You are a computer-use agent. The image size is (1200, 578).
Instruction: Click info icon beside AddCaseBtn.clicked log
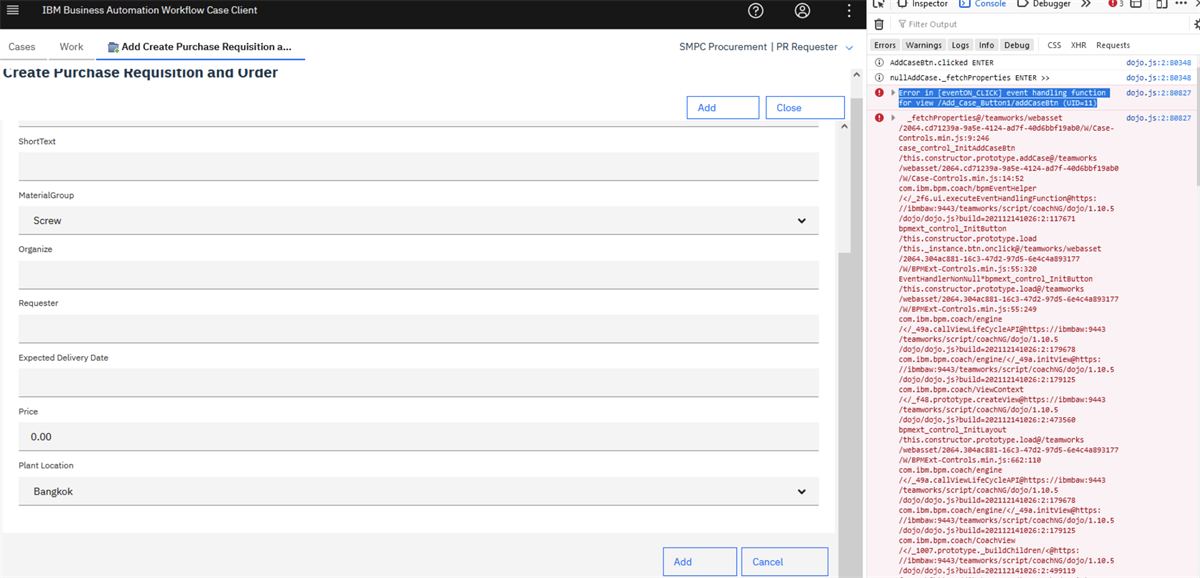pos(879,62)
